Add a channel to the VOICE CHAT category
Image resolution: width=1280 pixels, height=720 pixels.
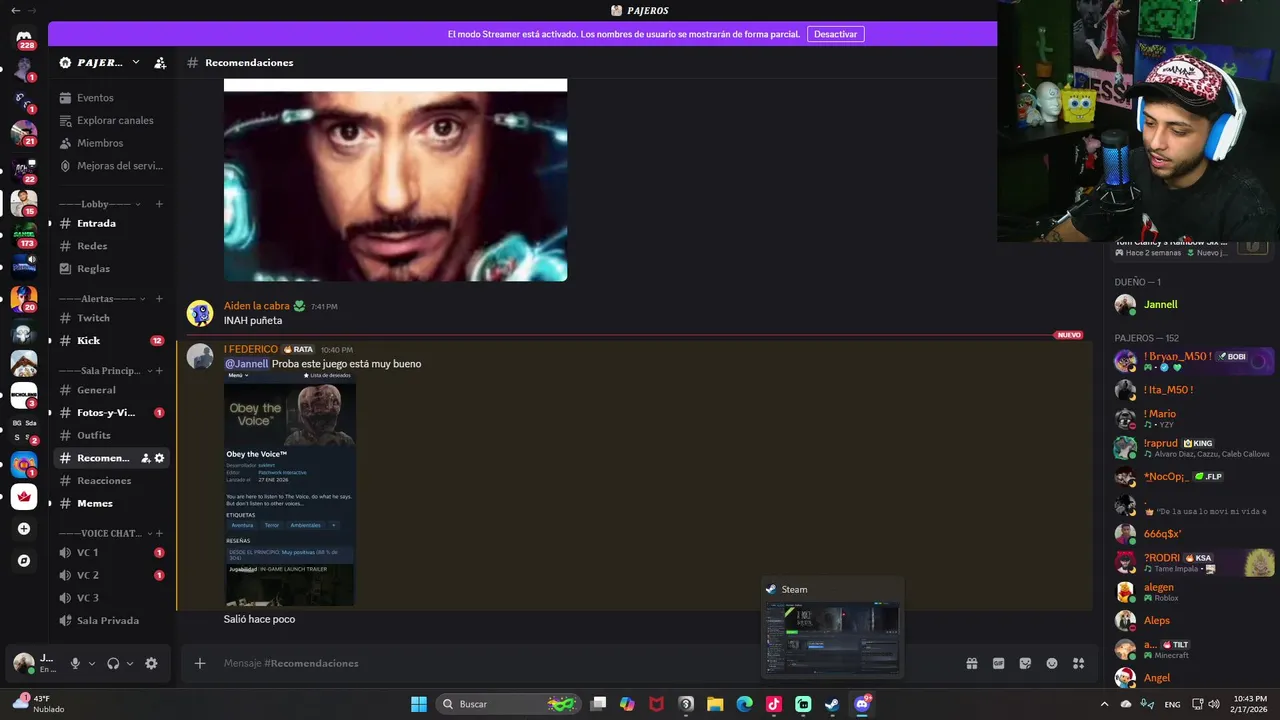click(159, 533)
